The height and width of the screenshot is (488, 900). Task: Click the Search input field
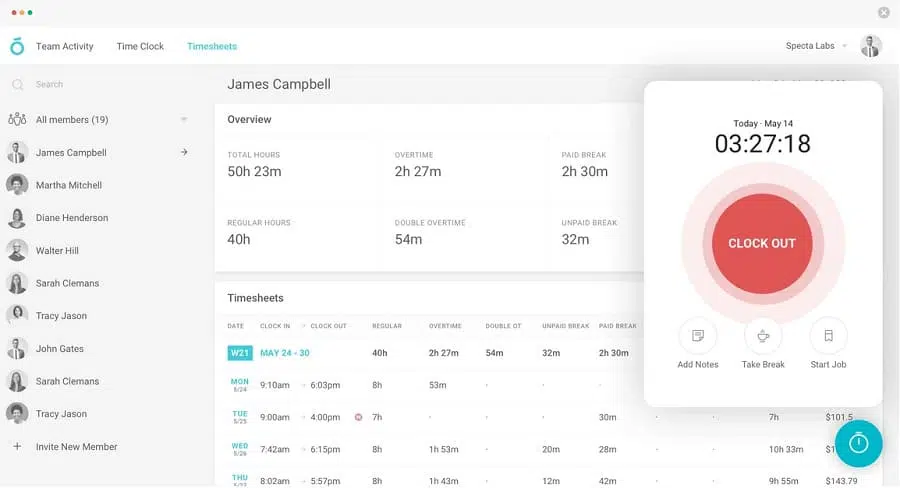click(x=100, y=85)
